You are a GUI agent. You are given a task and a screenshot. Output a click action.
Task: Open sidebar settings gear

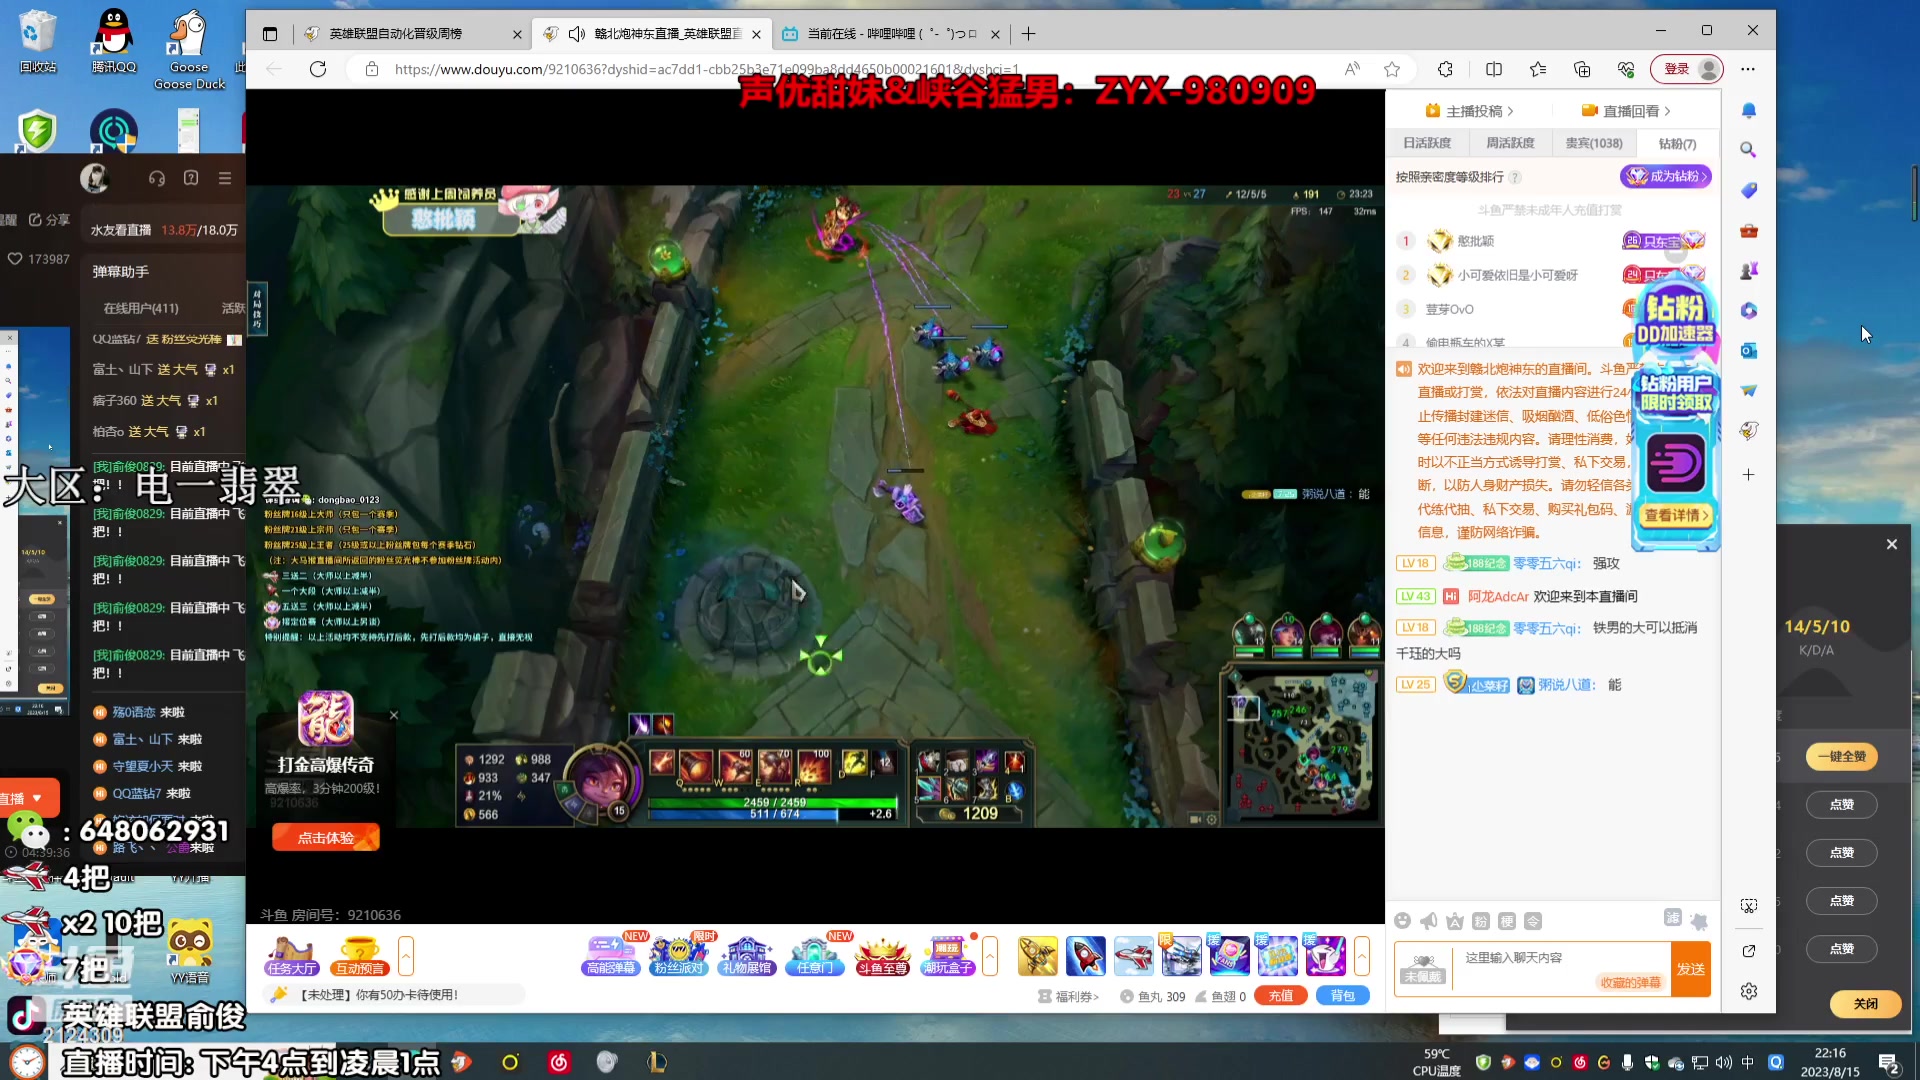point(1748,991)
